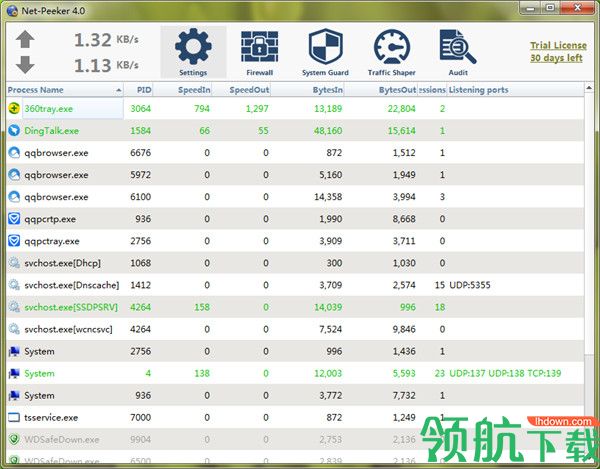
Task: Click the Net-Peeker title bar app icon
Action: click(x=12, y=10)
